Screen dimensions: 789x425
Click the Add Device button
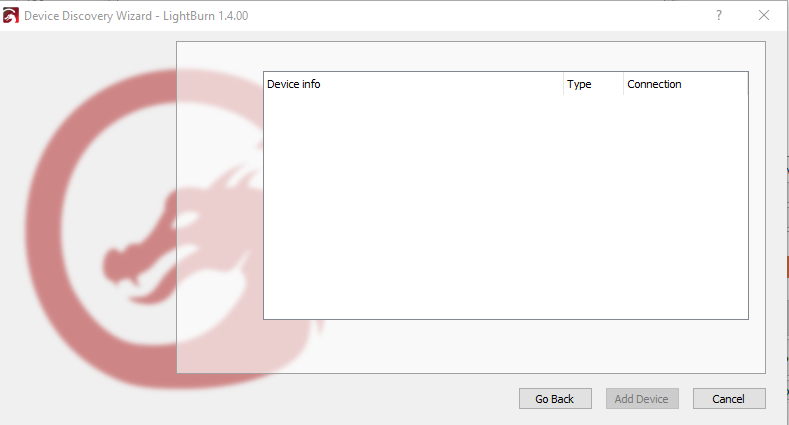642,398
